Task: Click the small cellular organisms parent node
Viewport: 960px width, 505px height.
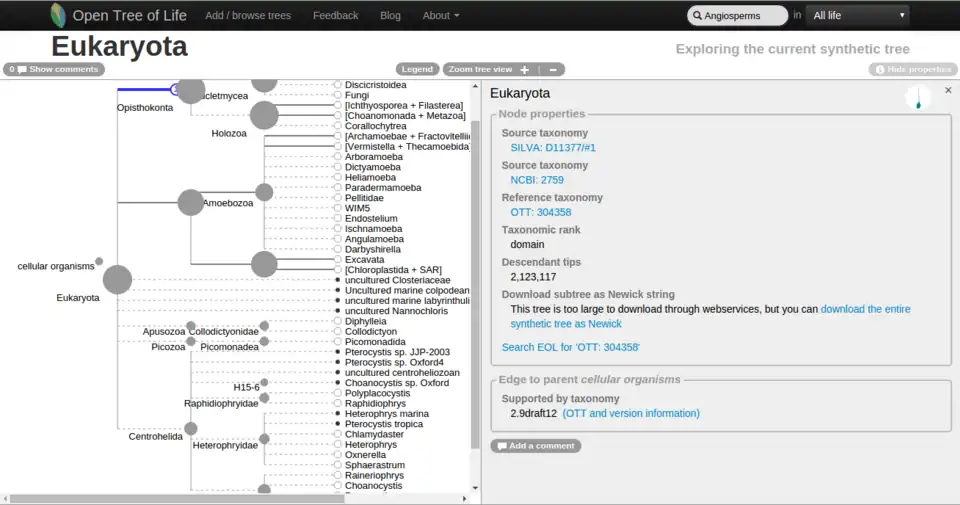Action: (x=99, y=261)
